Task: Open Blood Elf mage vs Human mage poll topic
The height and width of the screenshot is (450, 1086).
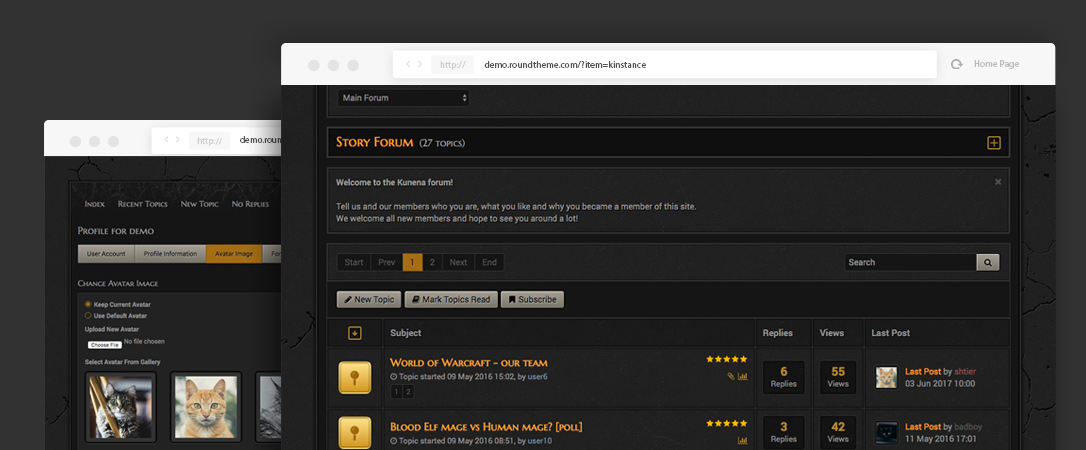Action: coord(486,426)
